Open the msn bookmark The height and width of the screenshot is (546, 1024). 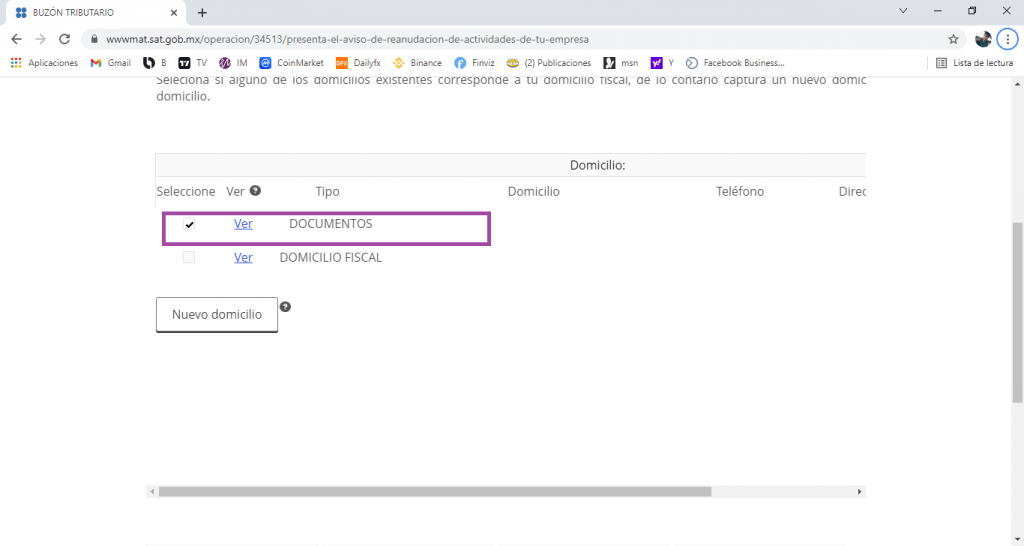621,63
